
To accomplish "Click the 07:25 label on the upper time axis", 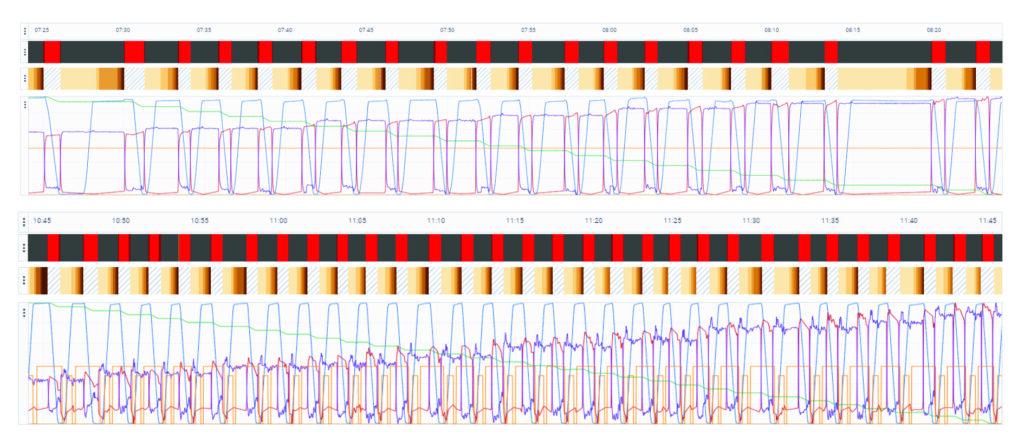I will pos(41,31).
